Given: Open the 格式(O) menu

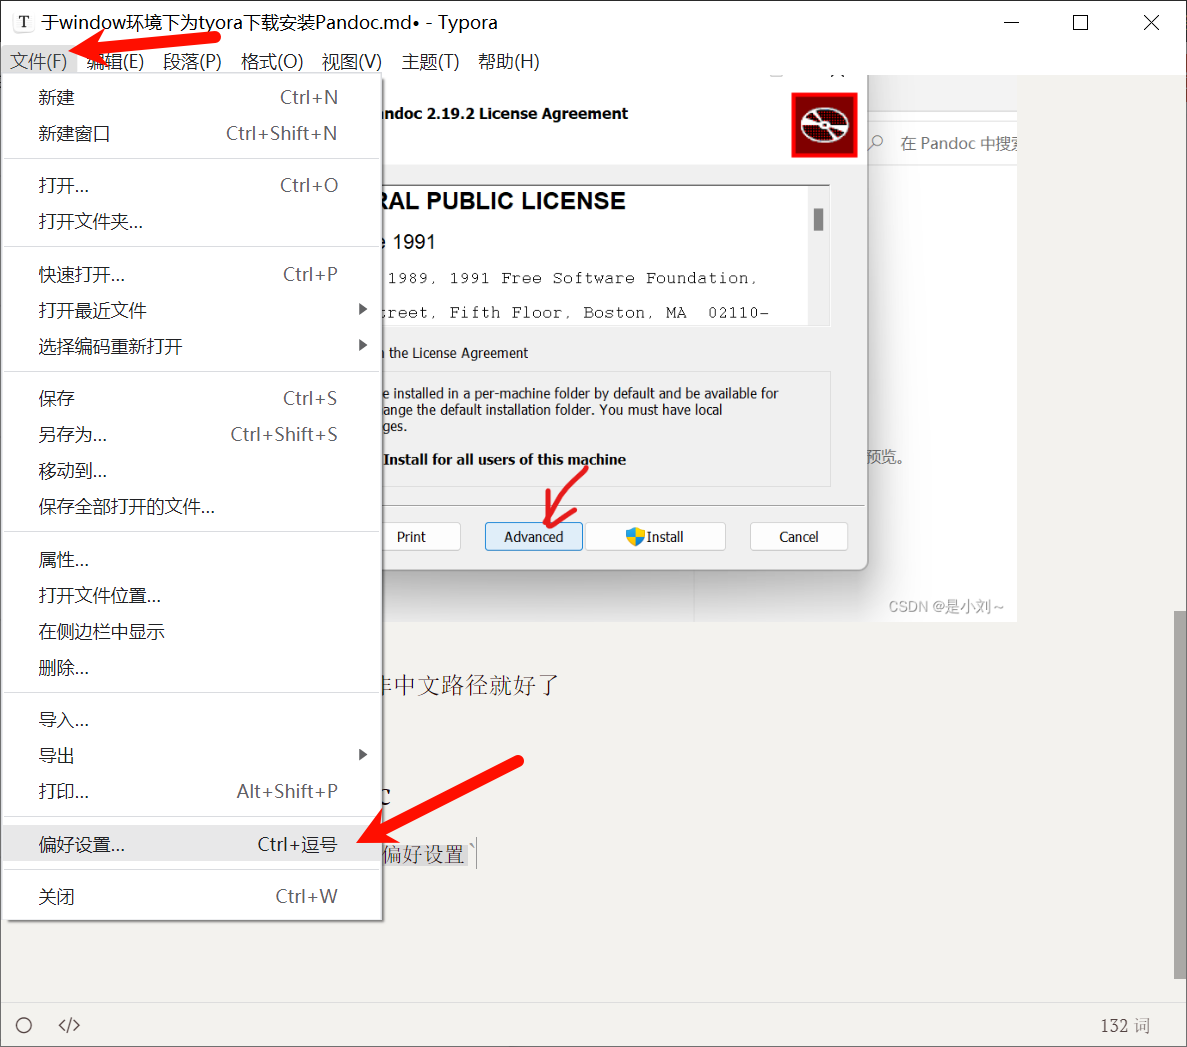Looking at the screenshot, I should tap(272, 61).
